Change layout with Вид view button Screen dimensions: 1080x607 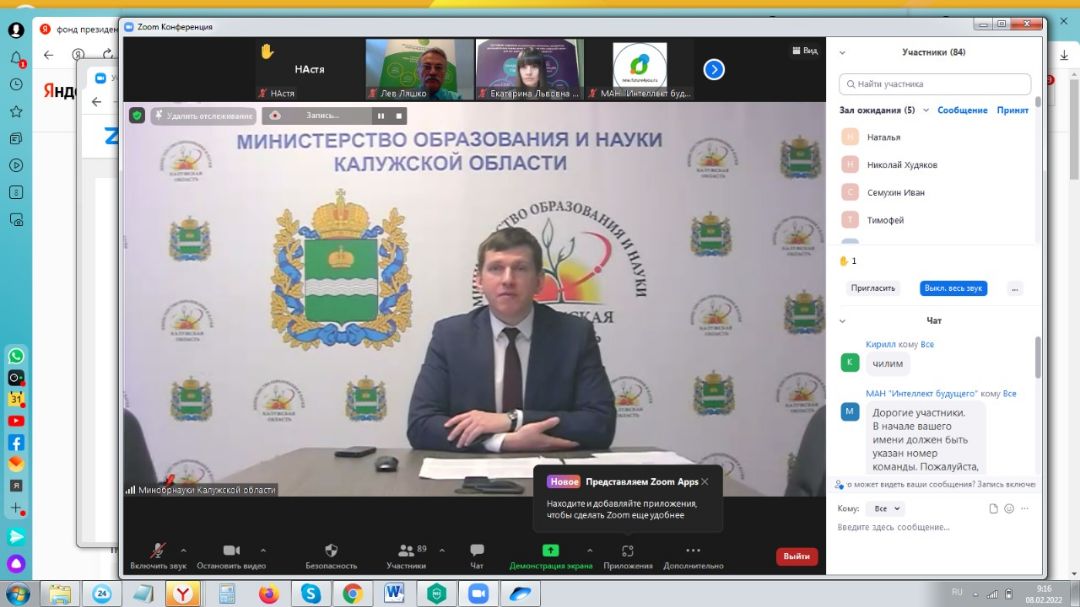click(804, 50)
